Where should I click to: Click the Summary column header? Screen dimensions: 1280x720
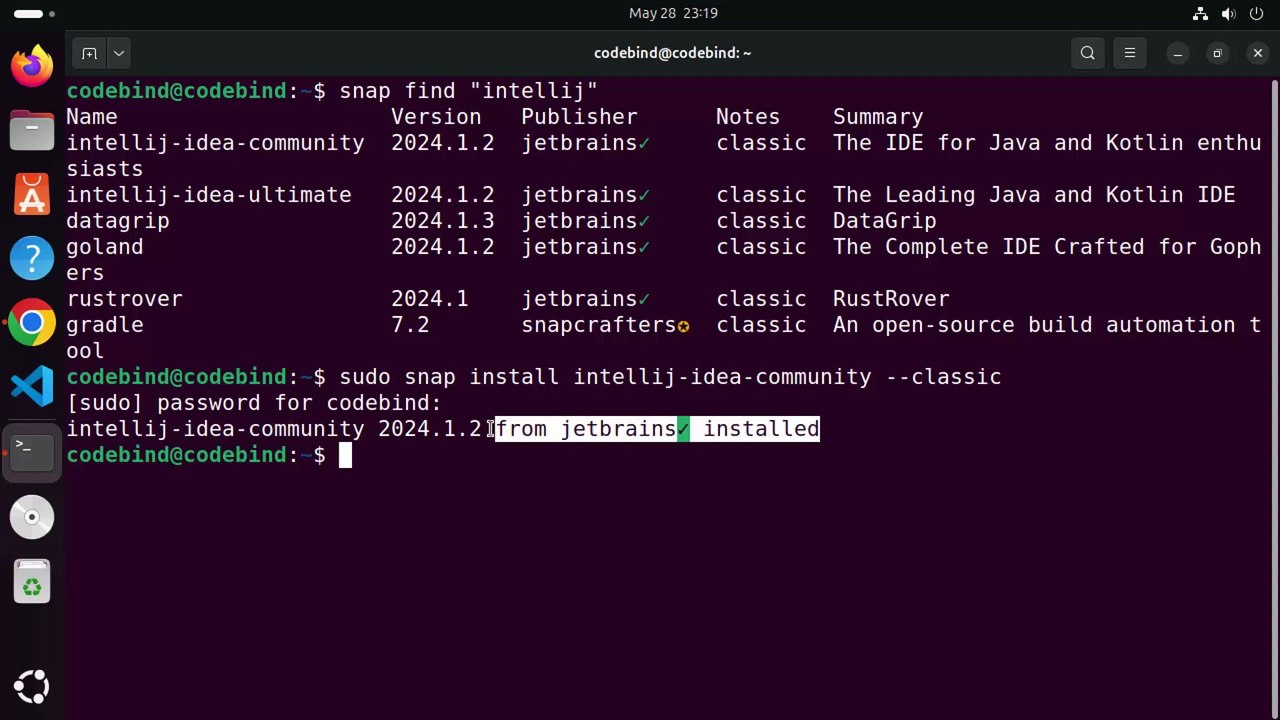[x=878, y=117]
